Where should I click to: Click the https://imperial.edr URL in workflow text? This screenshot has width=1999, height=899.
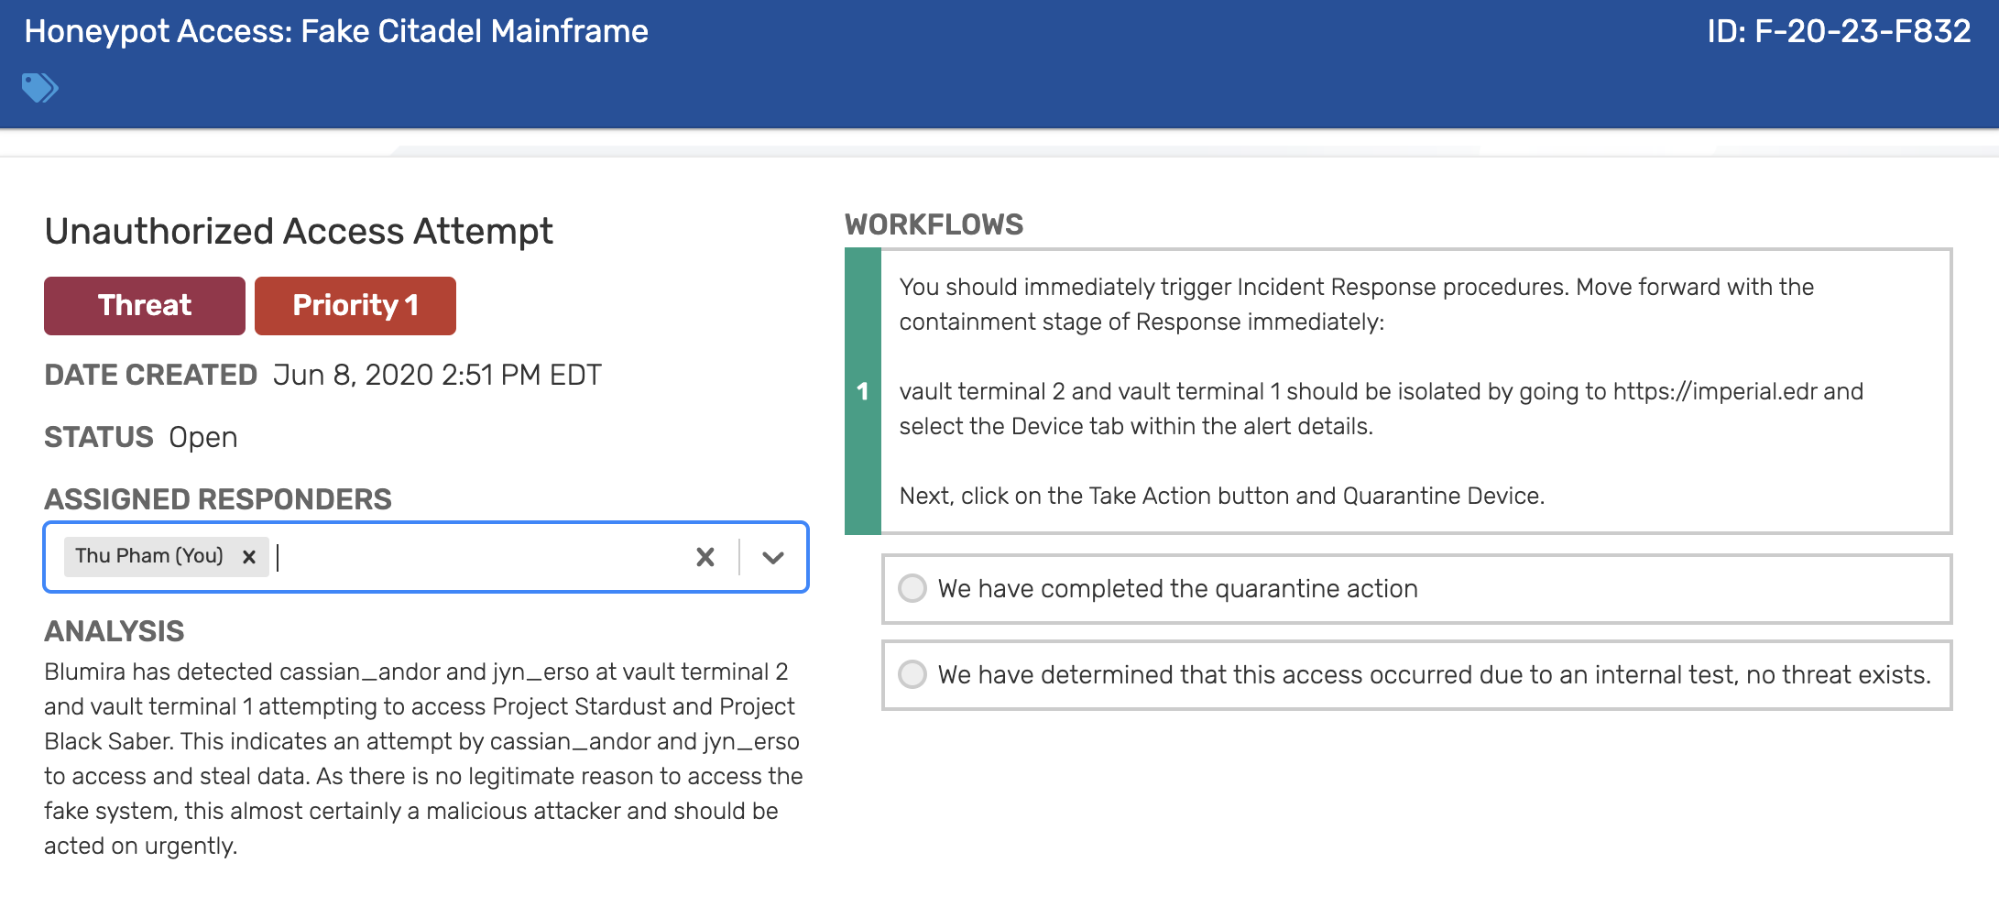(x=1714, y=392)
